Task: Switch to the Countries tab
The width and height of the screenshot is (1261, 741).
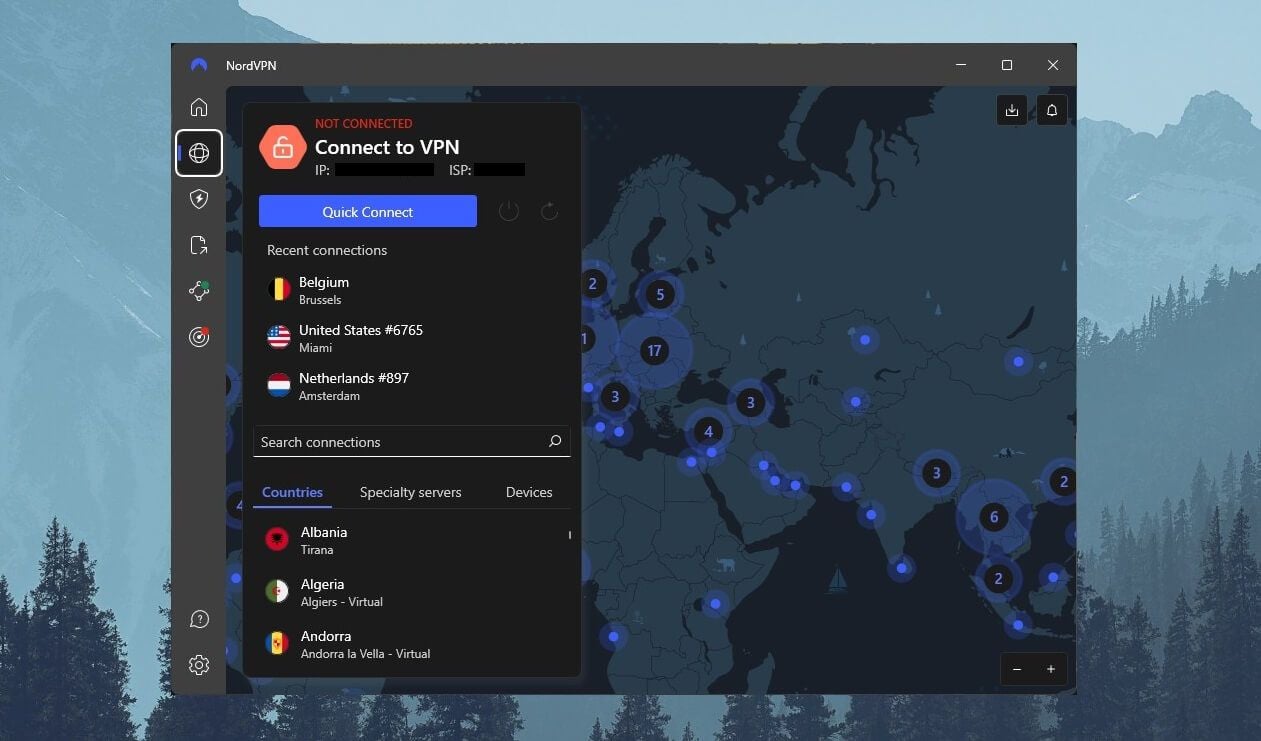Action: tap(292, 492)
